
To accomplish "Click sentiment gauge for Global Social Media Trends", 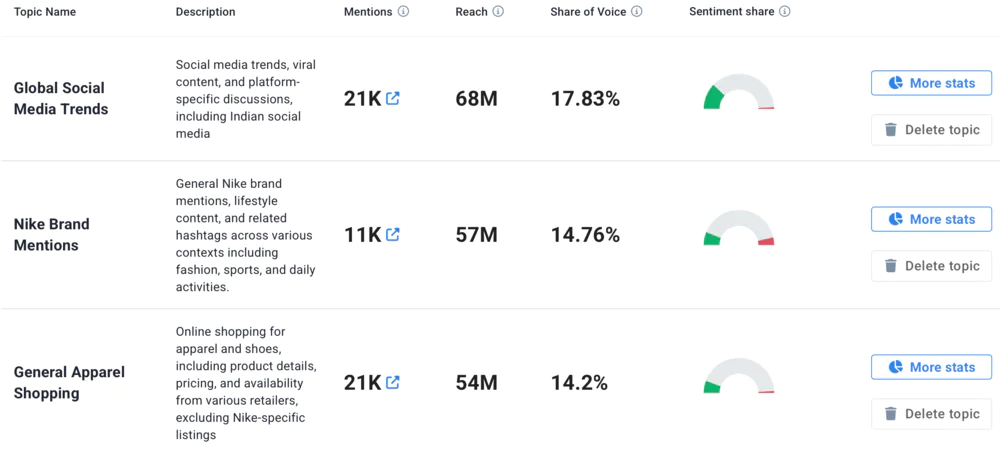I will (739, 93).
